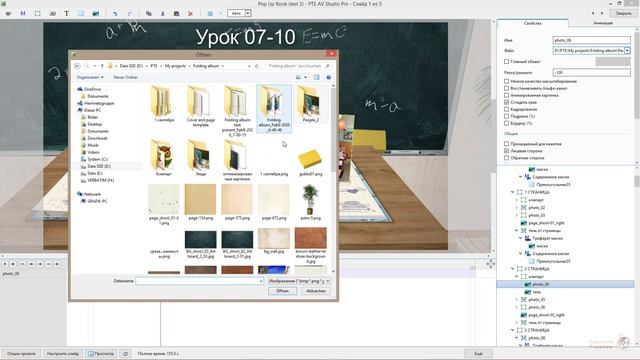Click the Abbrechen button
Viewport: 640px width, 360px height.
(316, 291)
